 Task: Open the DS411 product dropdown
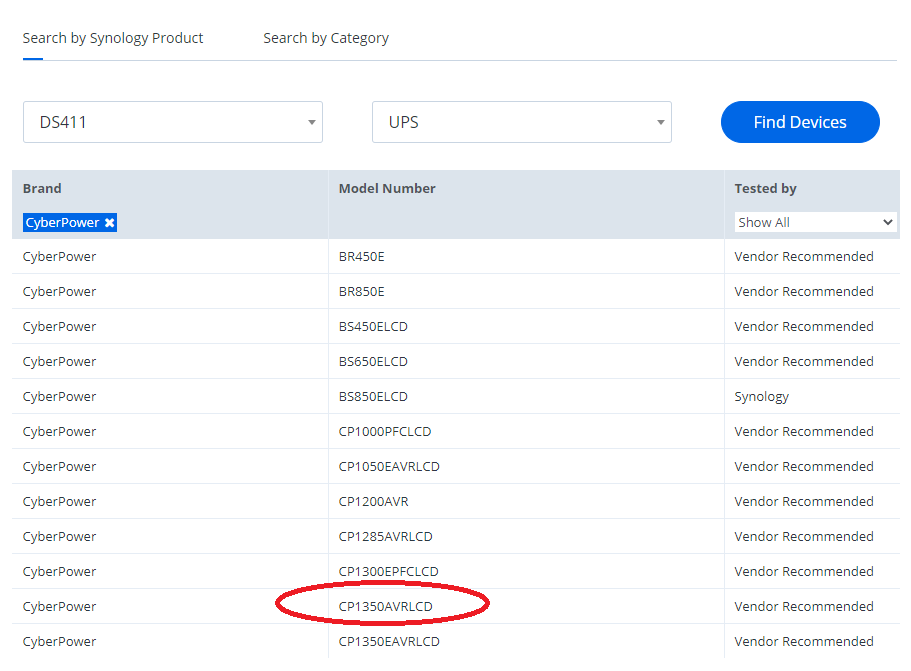(173, 122)
